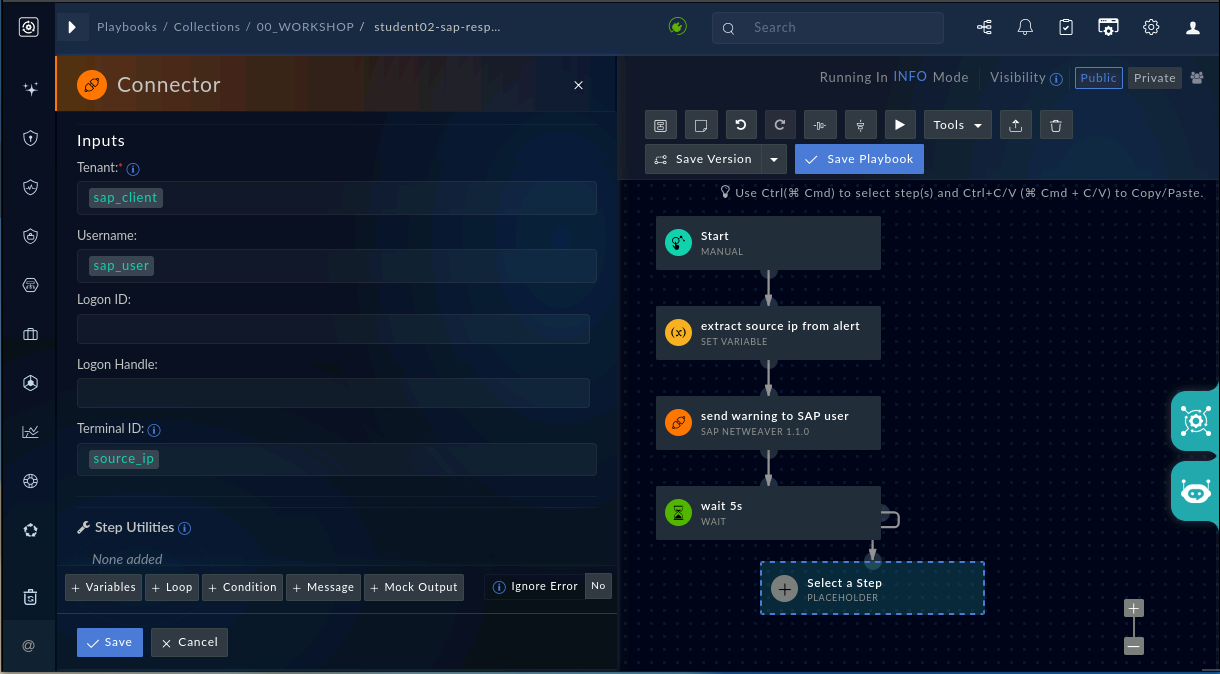Screen dimensions: 1220x674
Task: Expand the navigation with the arrow next to Playbooks
Action: click(72, 27)
